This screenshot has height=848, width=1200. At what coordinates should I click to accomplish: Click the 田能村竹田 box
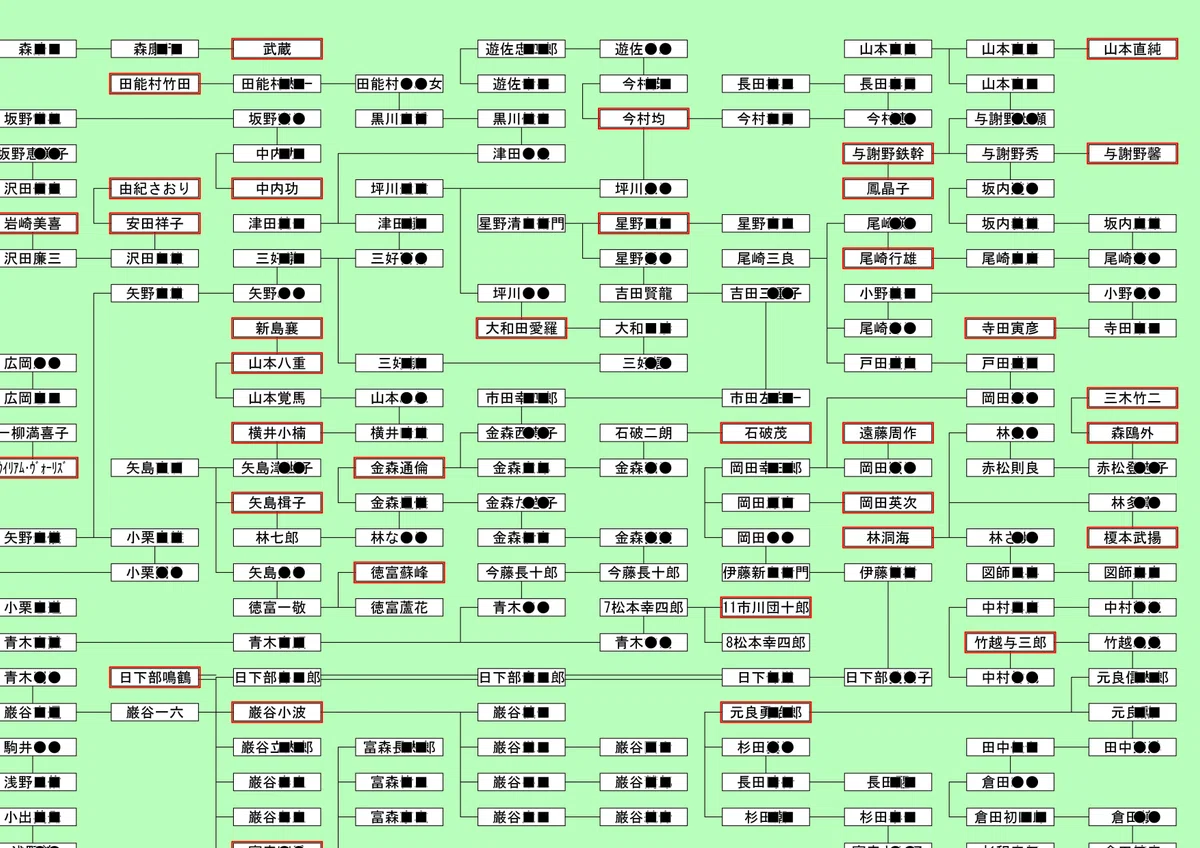[155, 84]
